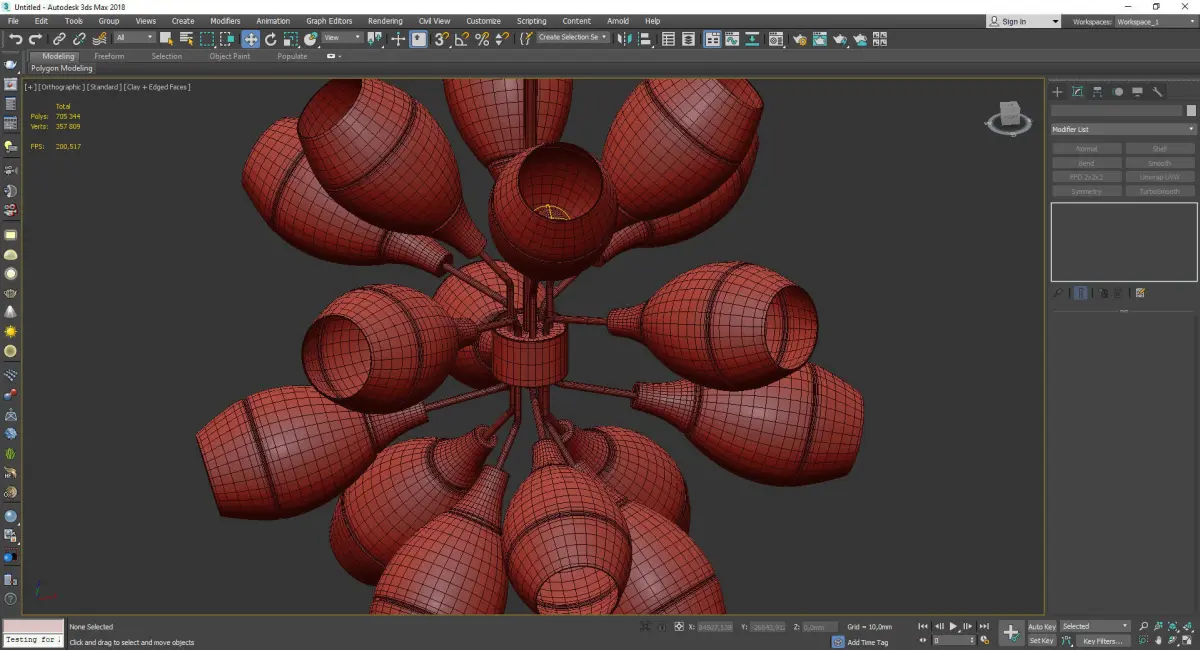The width and height of the screenshot is (1200, 650).
Task: Click the Key Filters button
Action: pos(1101,641)
